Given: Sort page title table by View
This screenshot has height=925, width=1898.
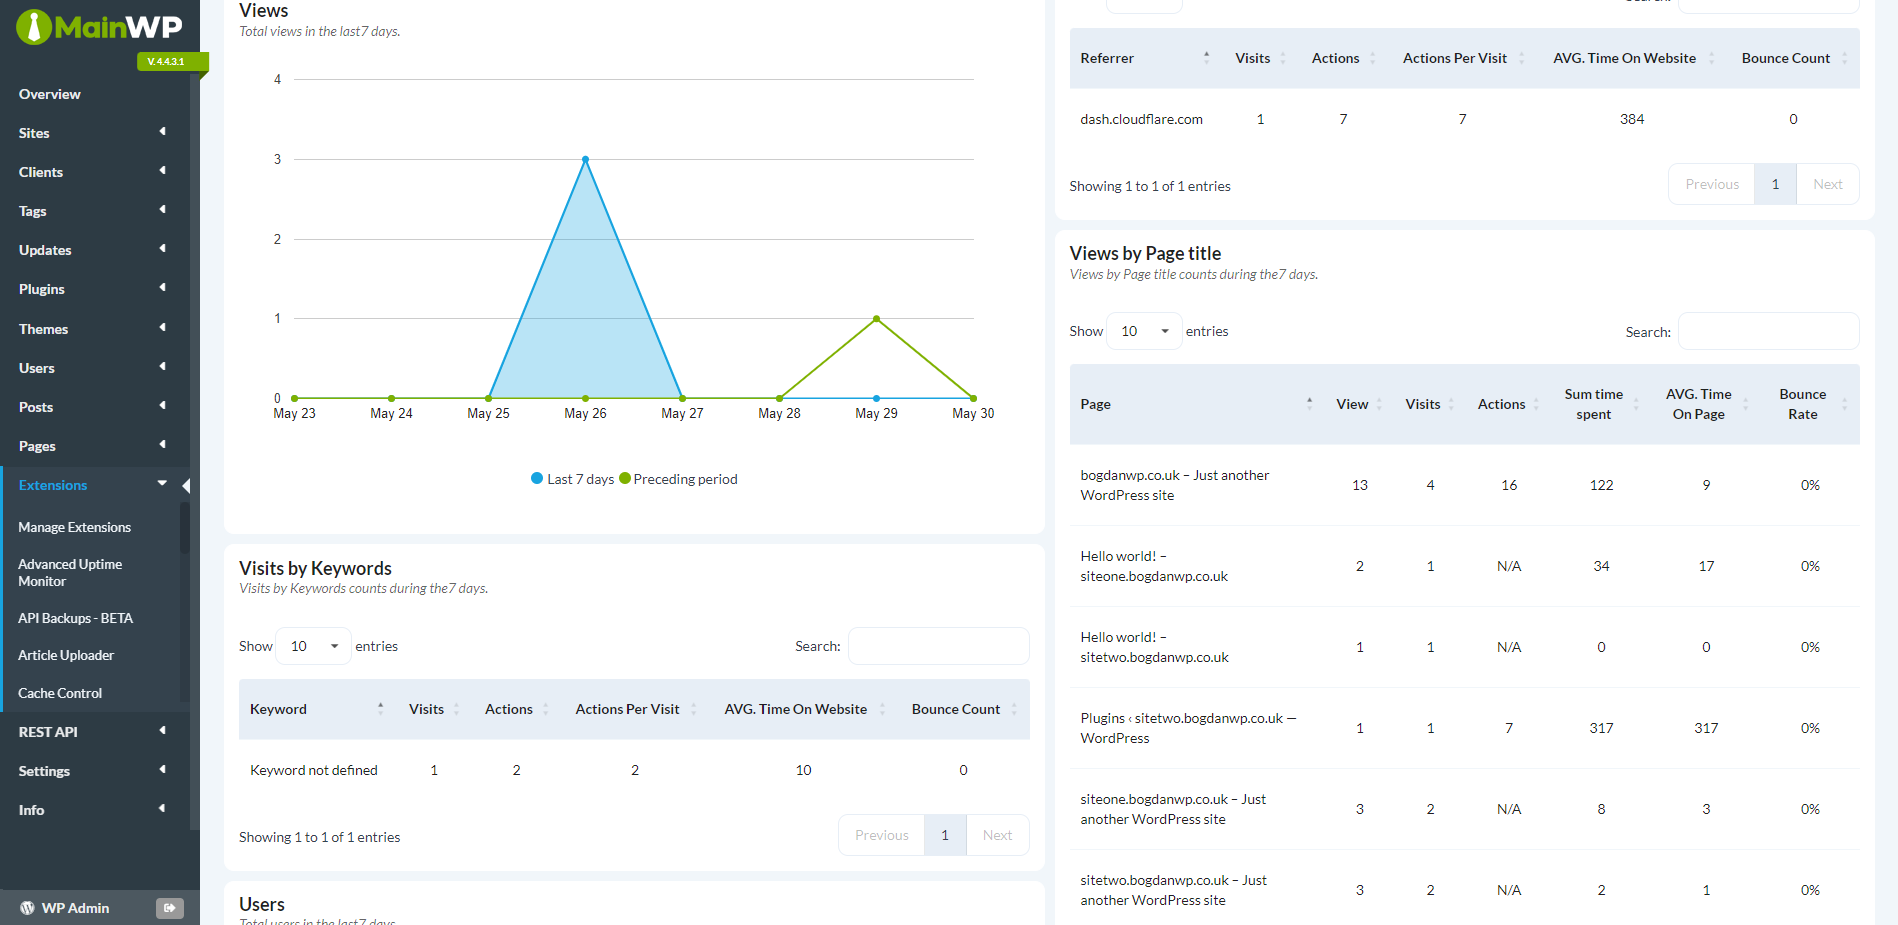Looking at the screenshot, I should coord(1359,404).
